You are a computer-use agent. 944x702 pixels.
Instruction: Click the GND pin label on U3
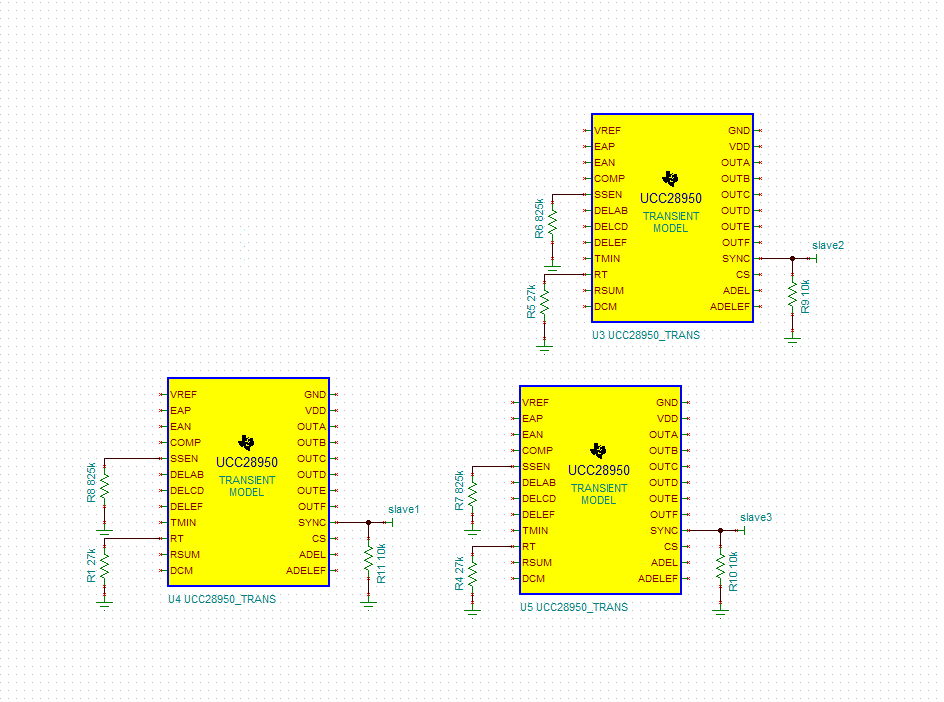[739, 131]
